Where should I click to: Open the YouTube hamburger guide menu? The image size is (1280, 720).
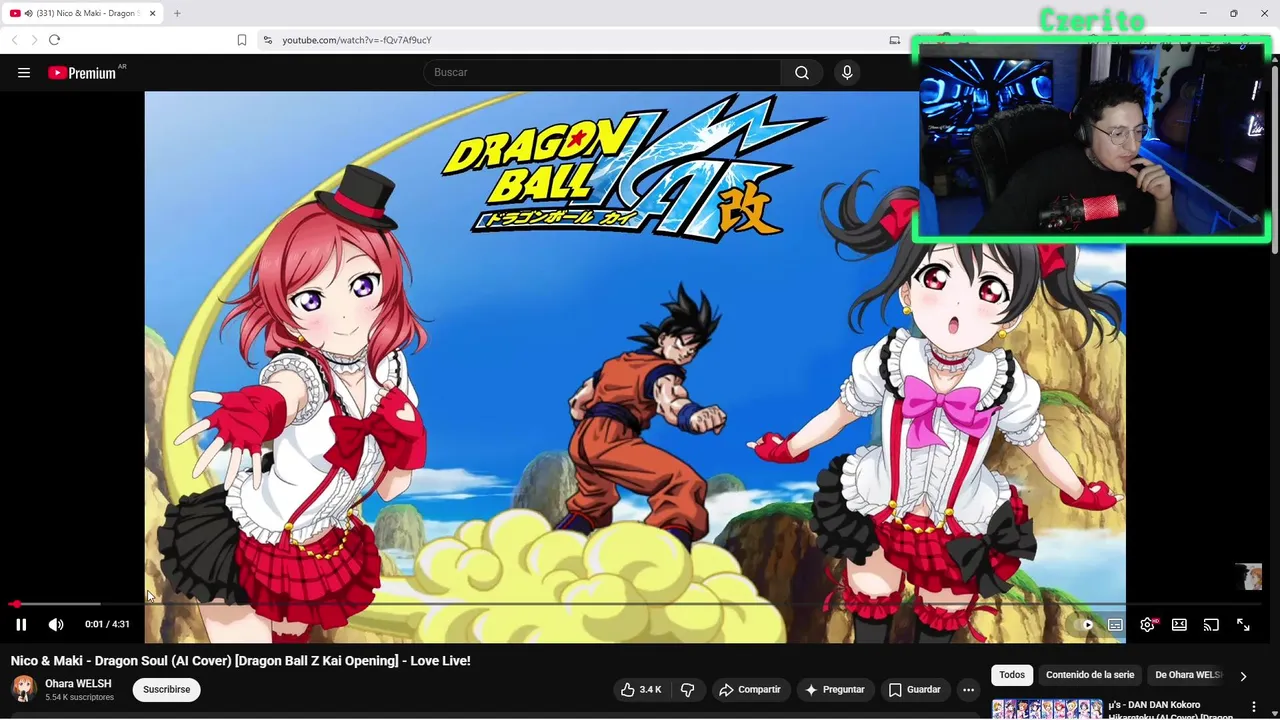(24, 72)
